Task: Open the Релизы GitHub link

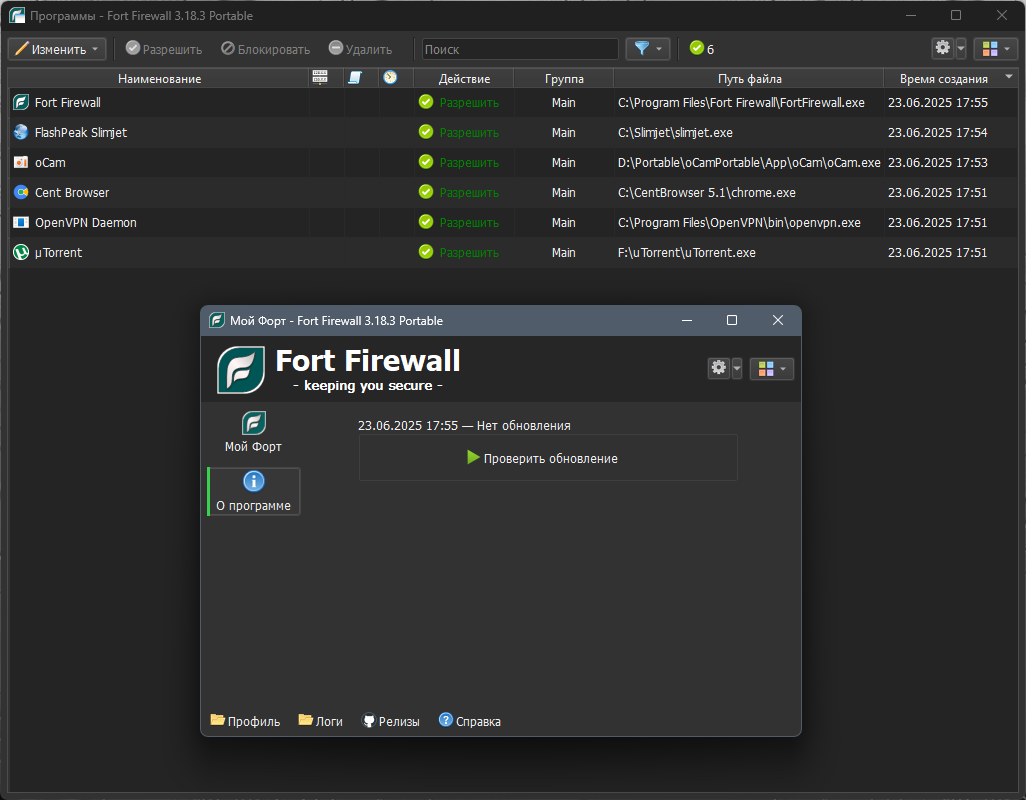Action: [391, 721]
